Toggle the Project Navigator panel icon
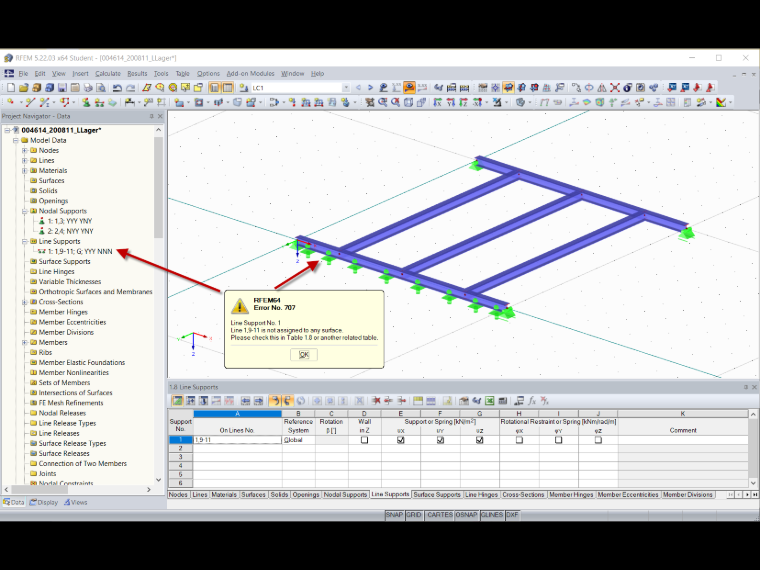Viewport: 760px width, 570px height. tap(214, 88)
